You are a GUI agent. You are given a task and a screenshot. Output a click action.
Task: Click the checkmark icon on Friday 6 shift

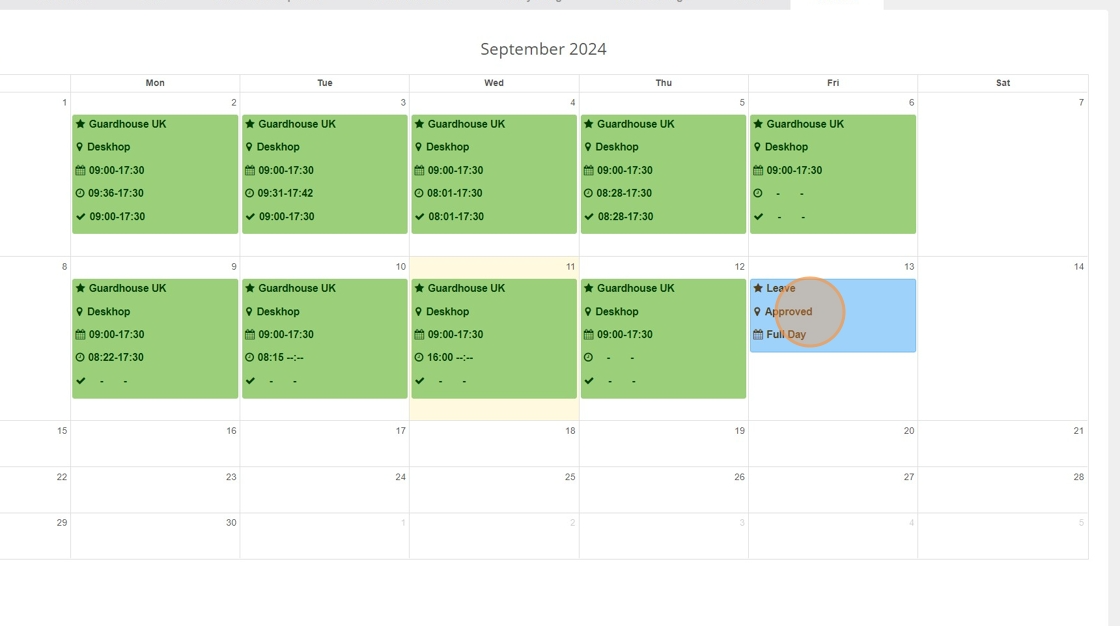758,217
